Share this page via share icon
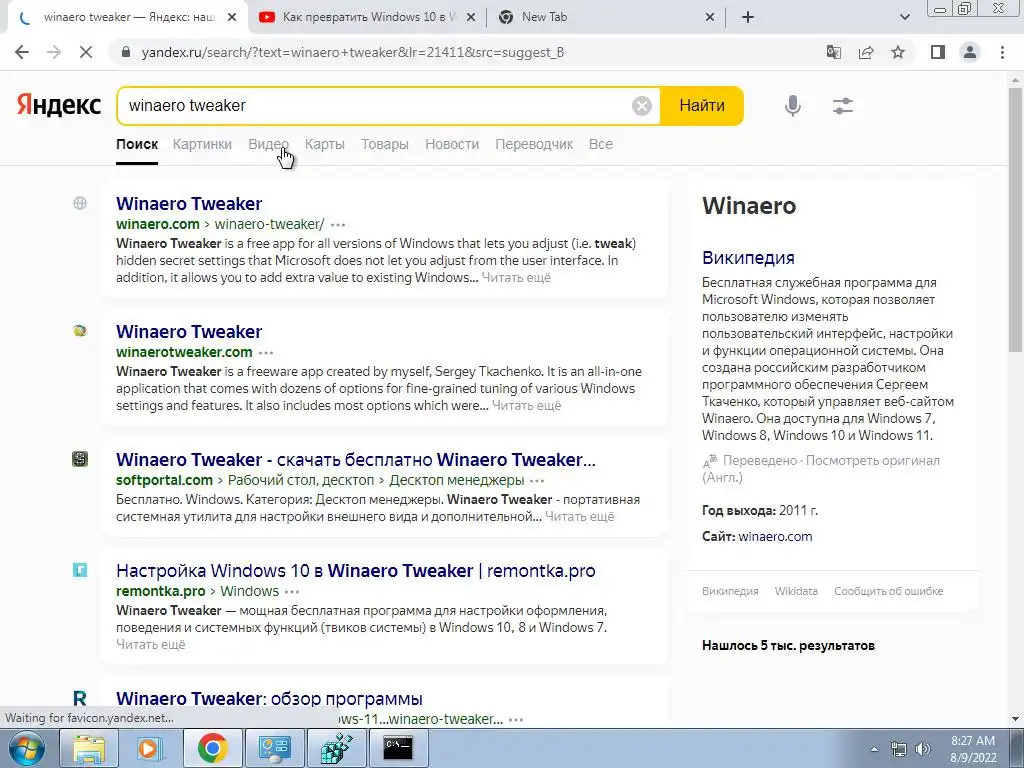Viewport: 1024px width, 768px height. 866,52
